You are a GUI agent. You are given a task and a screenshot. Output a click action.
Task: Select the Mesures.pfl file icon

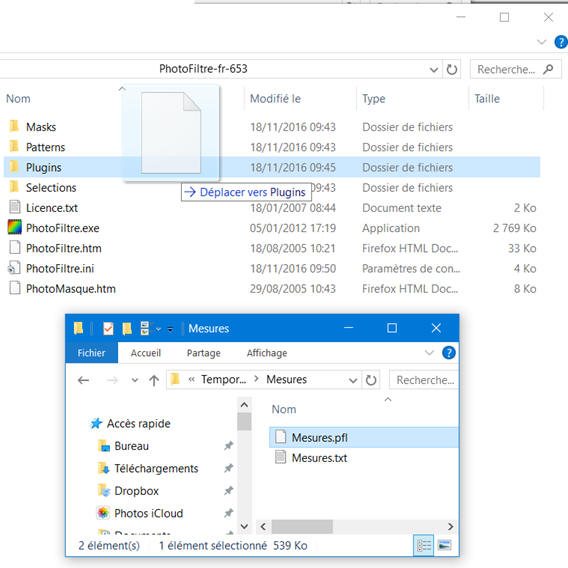[x=280, y=437]
